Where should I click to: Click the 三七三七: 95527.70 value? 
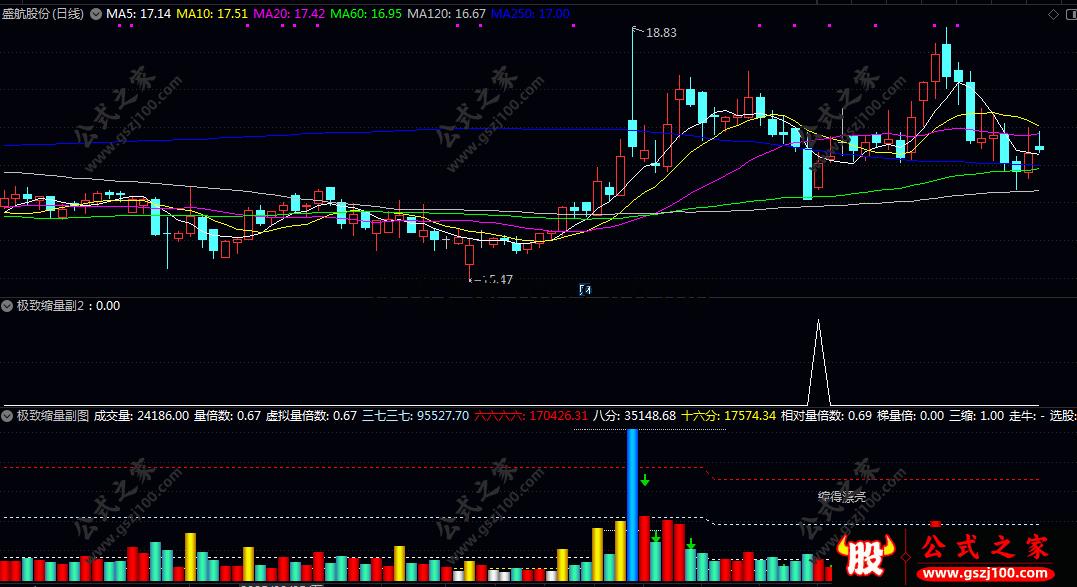pos(416,416)
